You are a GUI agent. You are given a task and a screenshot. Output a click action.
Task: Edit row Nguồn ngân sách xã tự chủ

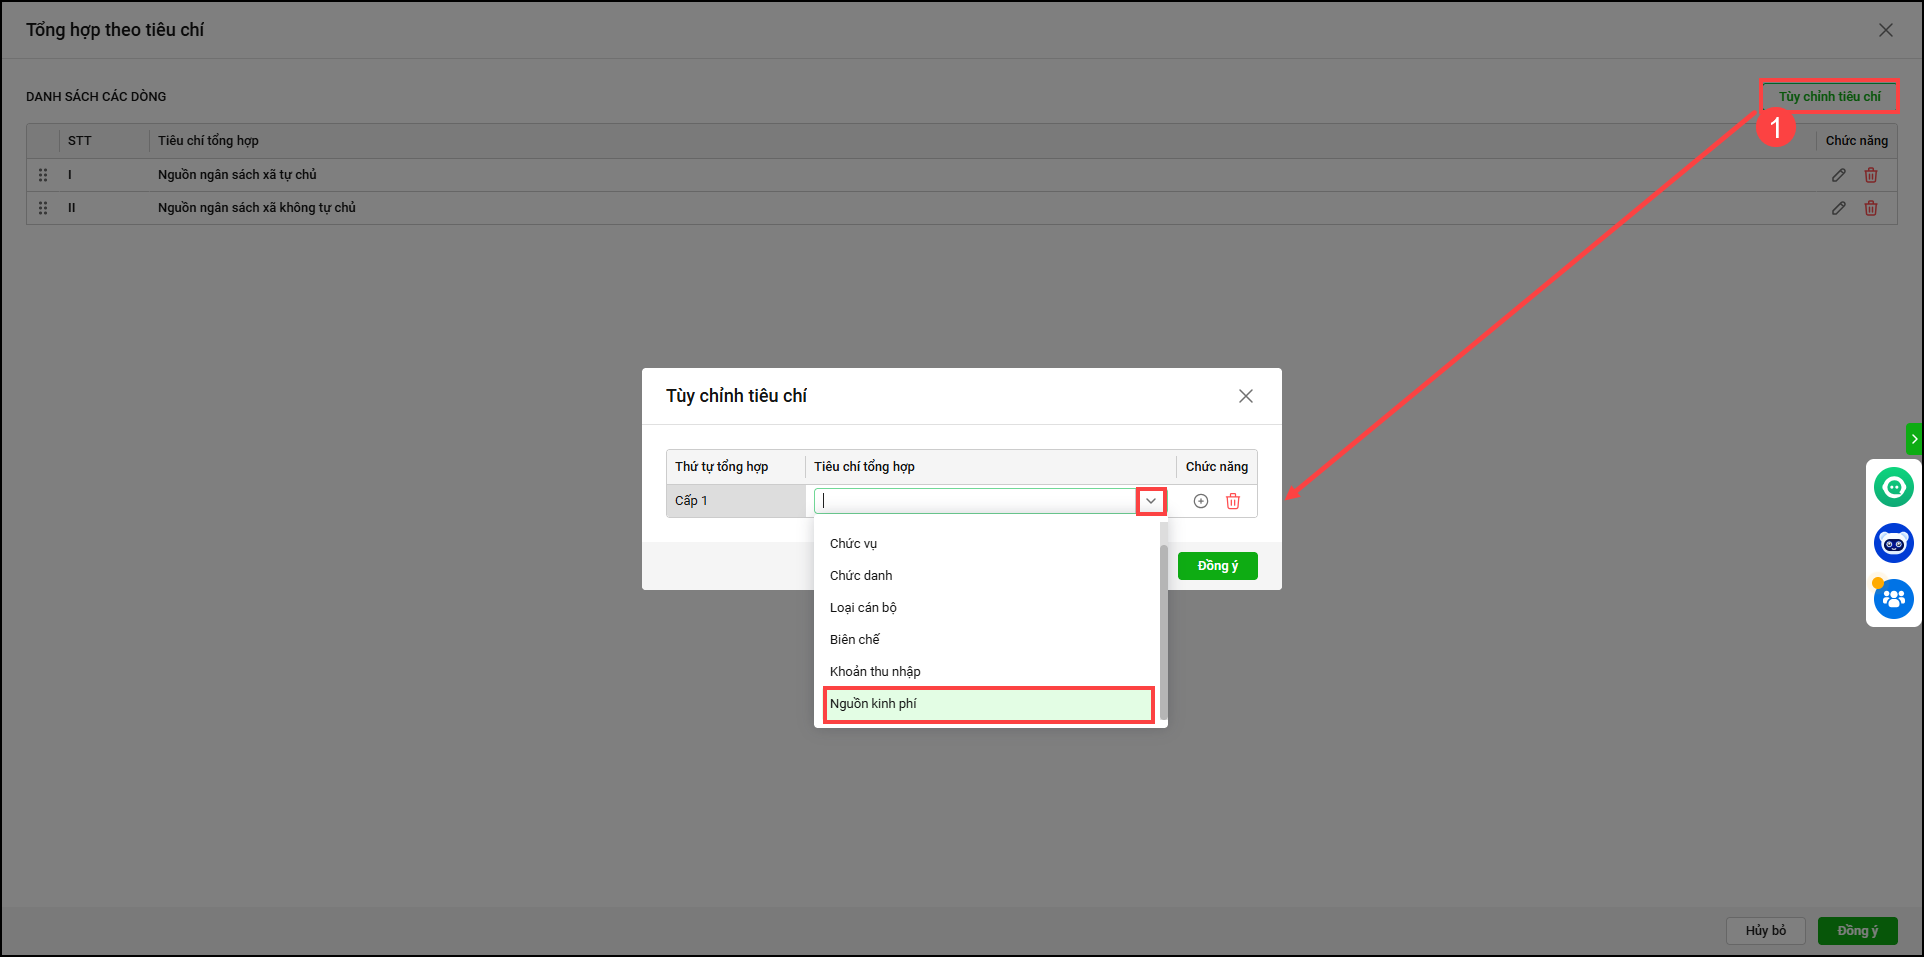pos(1838,175)
